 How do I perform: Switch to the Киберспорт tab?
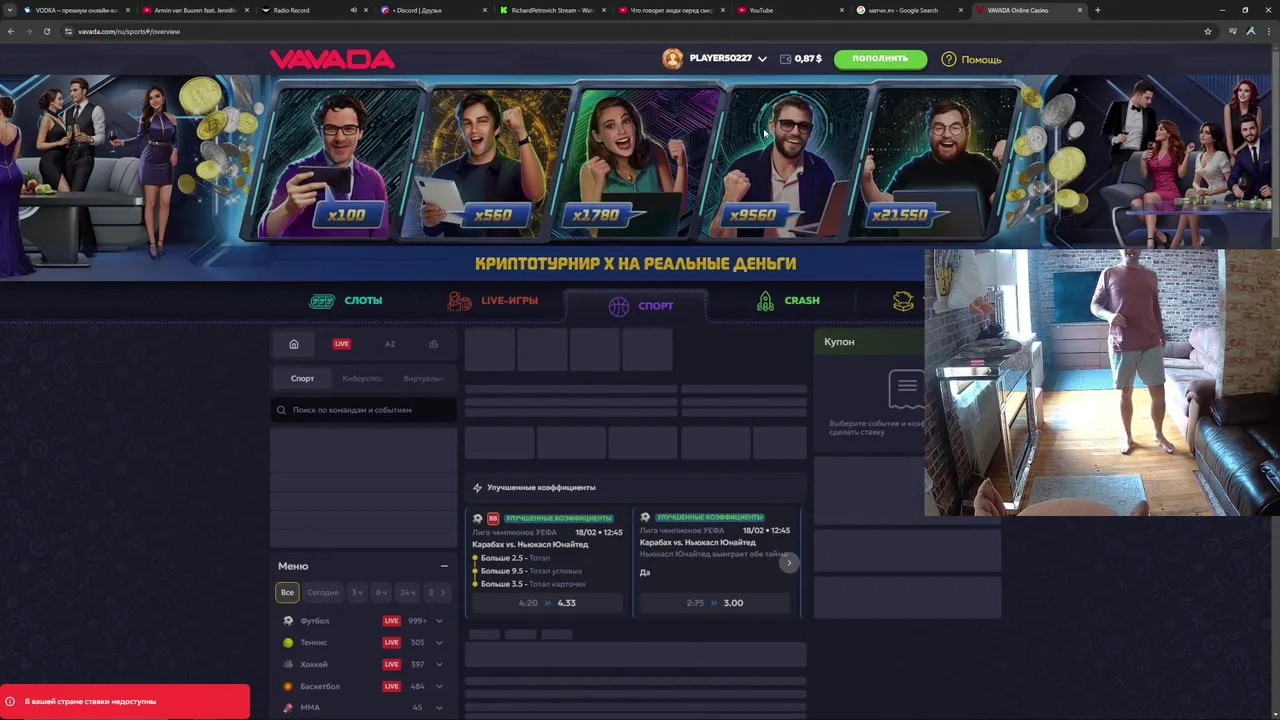(361, 379)
